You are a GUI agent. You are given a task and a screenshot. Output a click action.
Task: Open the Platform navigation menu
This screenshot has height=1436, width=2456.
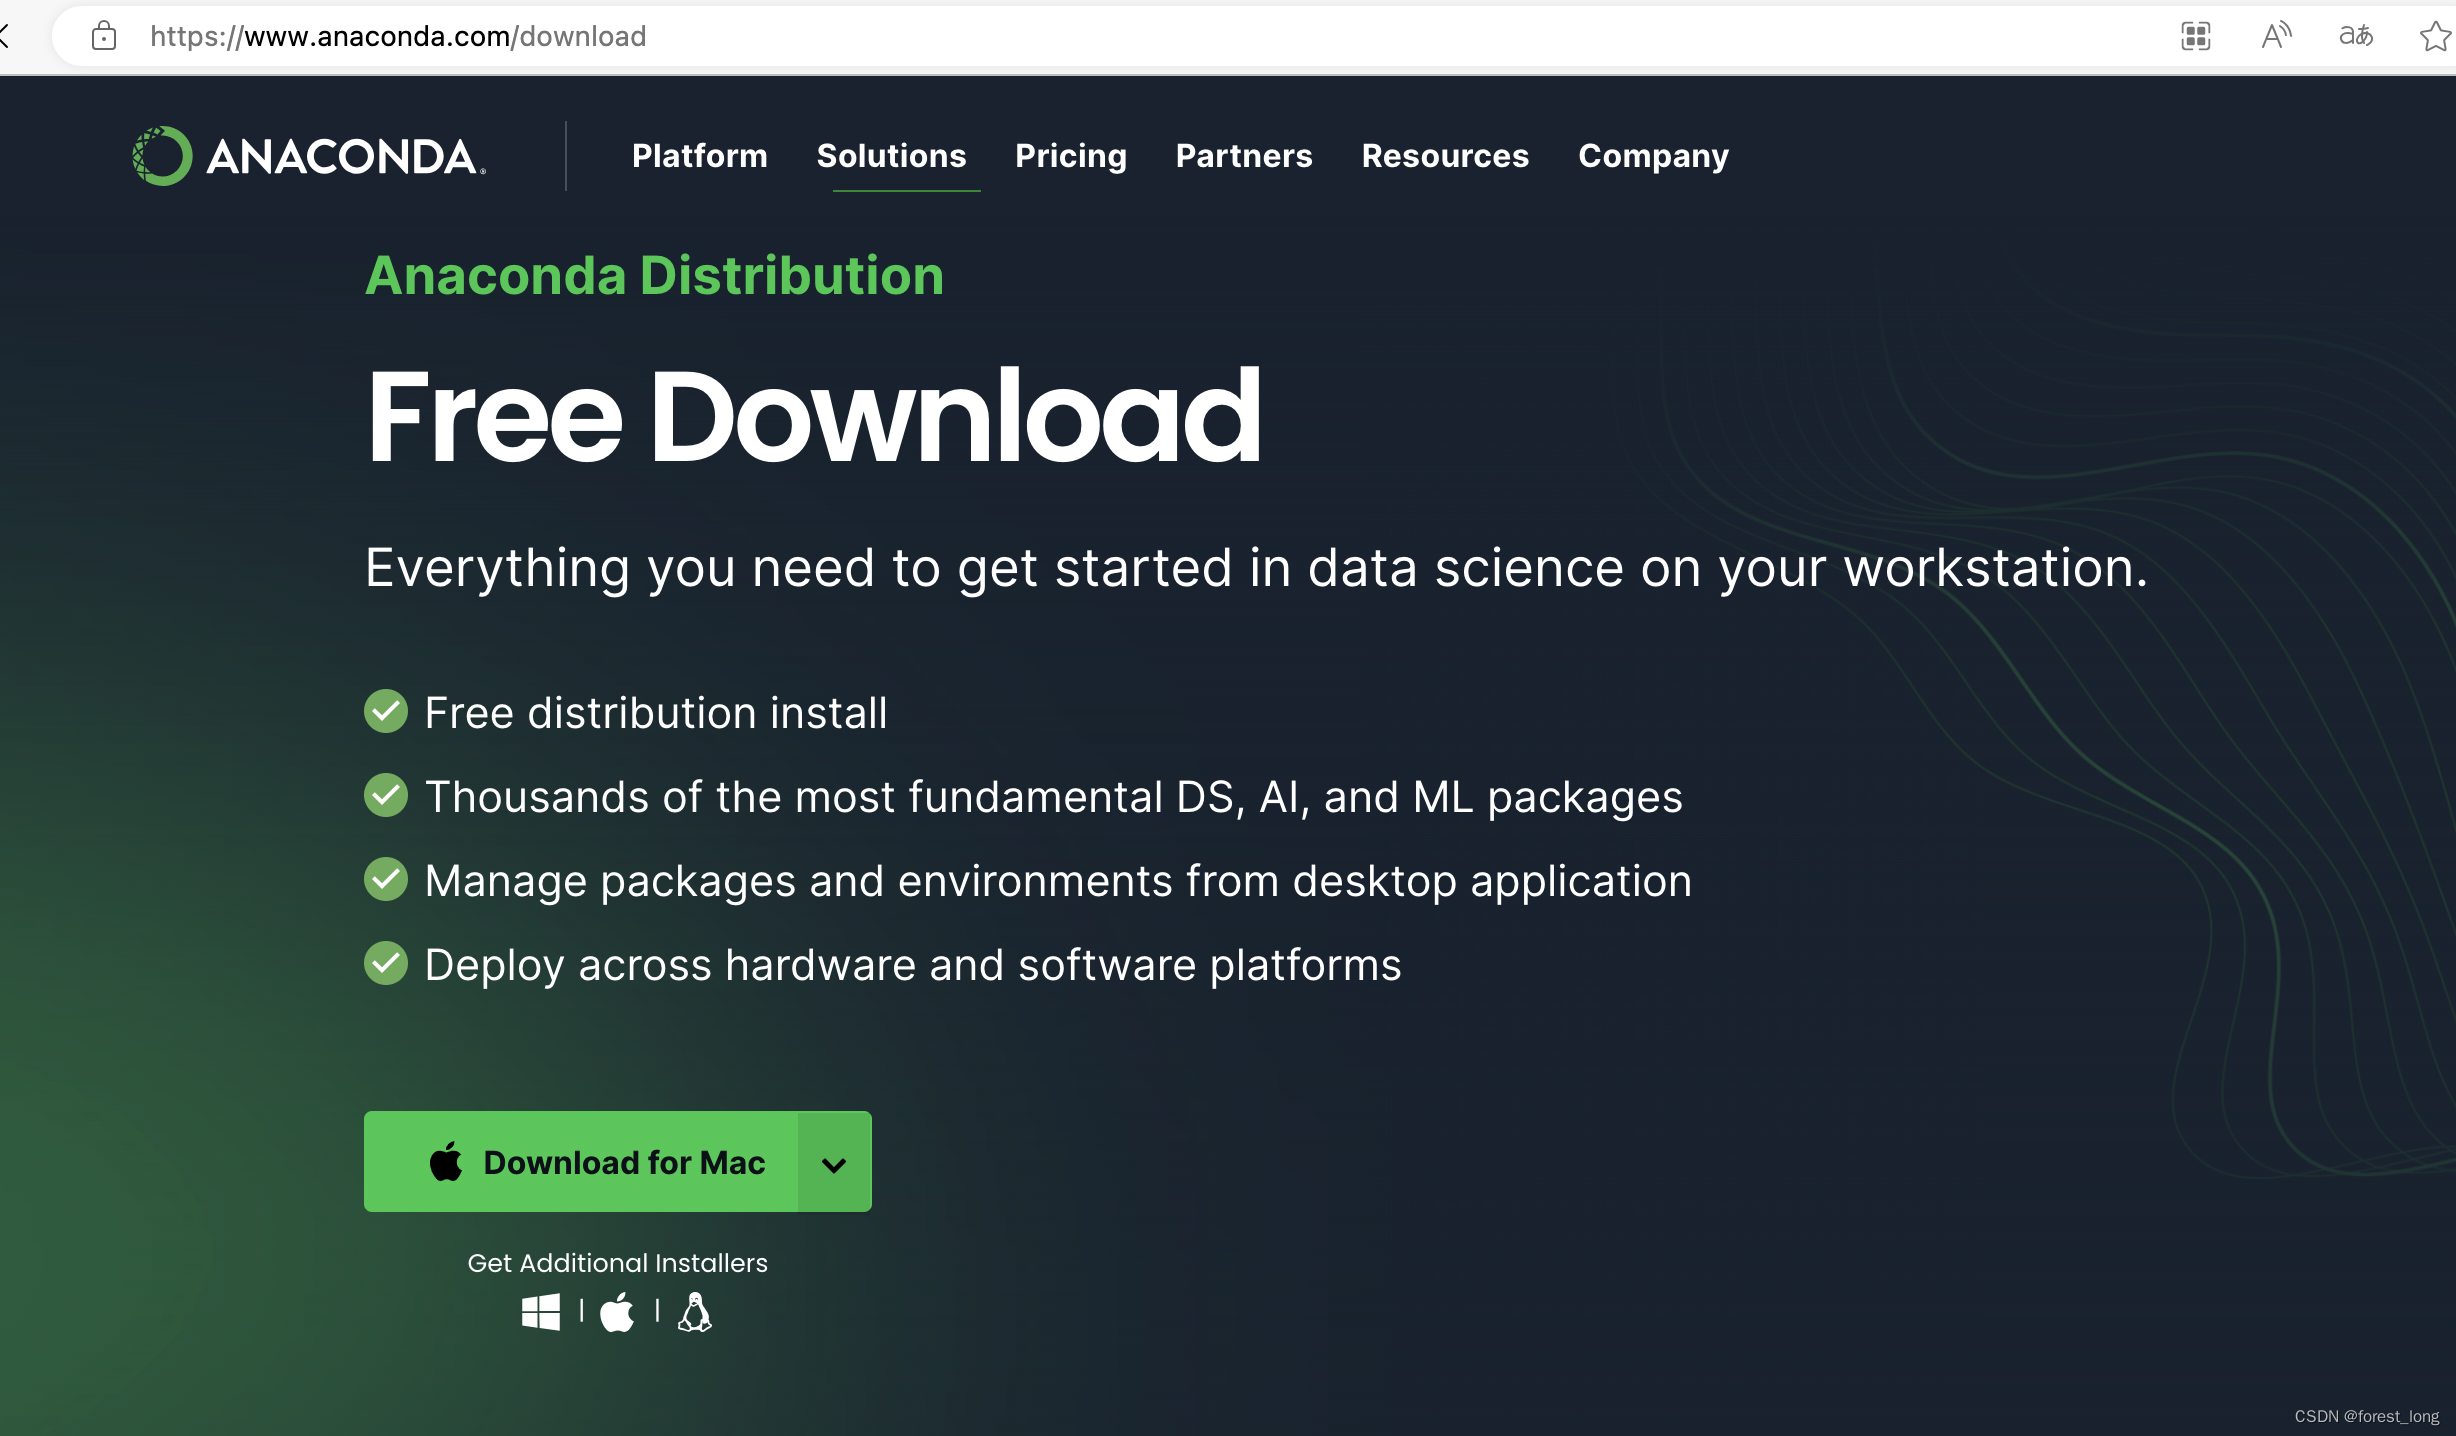pyautogui.click(x=699, y=156)
